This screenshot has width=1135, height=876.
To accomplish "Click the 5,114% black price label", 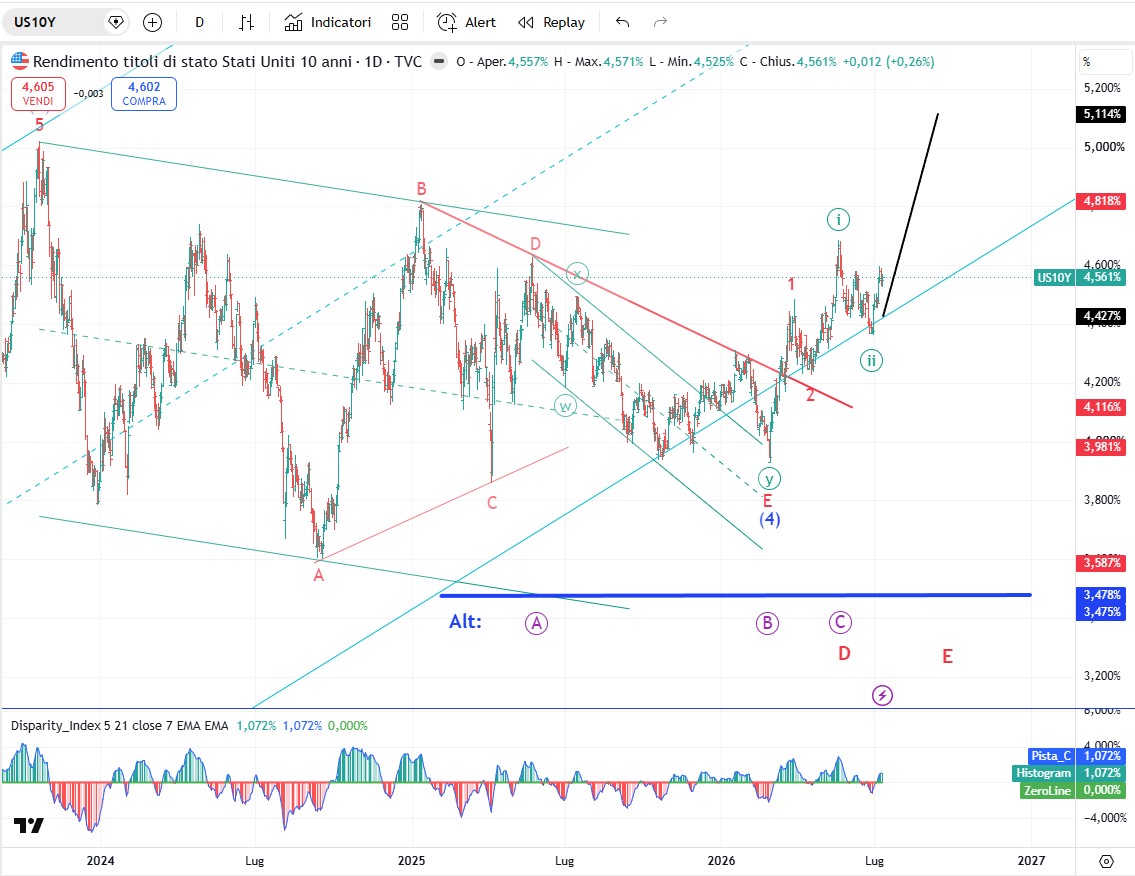I will (x=1102, y=114).
